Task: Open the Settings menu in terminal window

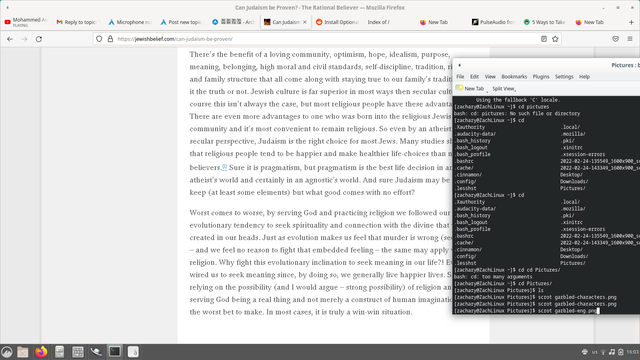Action: click(564, 77)
